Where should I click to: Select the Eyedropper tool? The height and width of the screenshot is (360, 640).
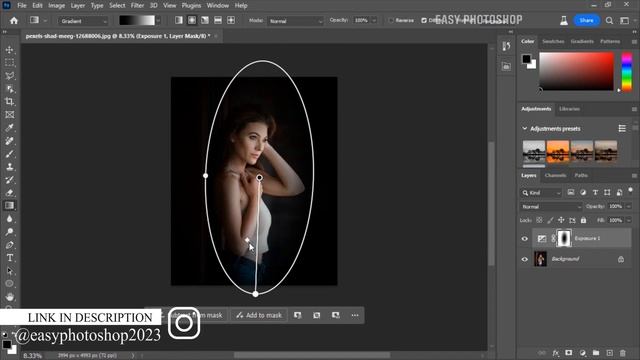pos(9,128)
